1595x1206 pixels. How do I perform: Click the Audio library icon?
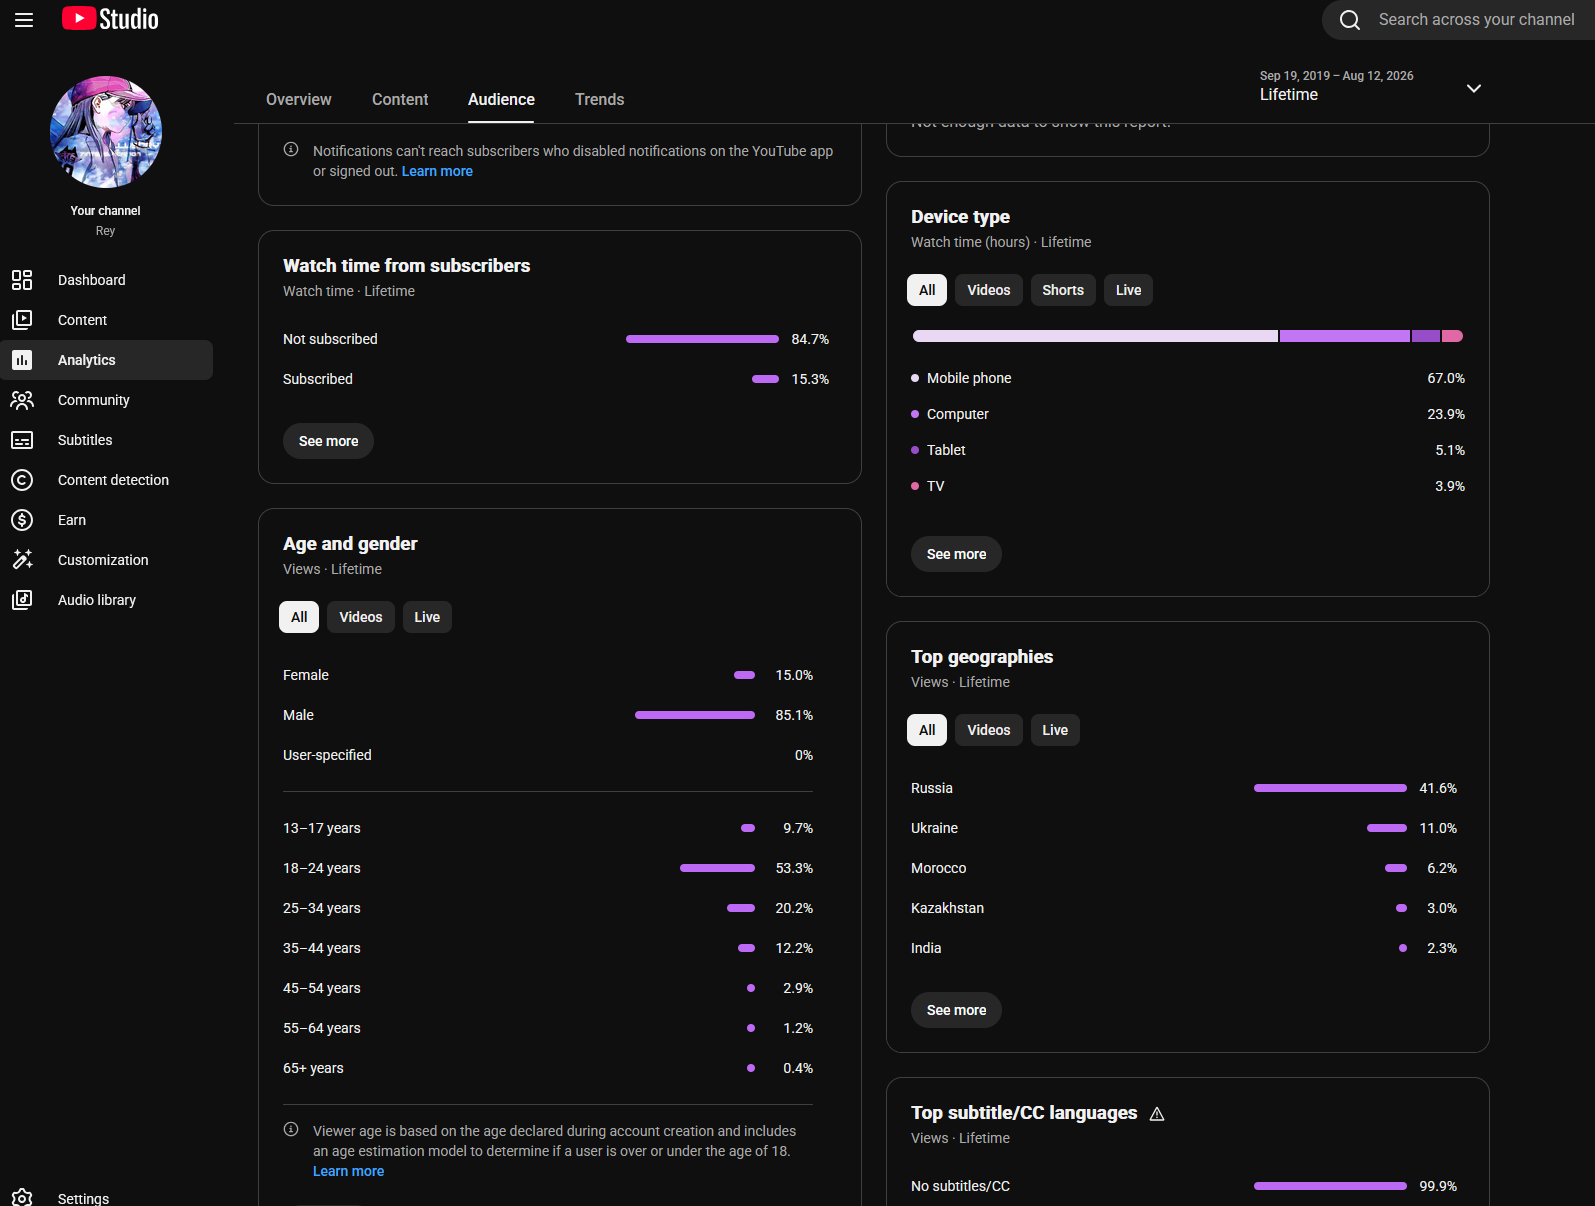(22, 600)
